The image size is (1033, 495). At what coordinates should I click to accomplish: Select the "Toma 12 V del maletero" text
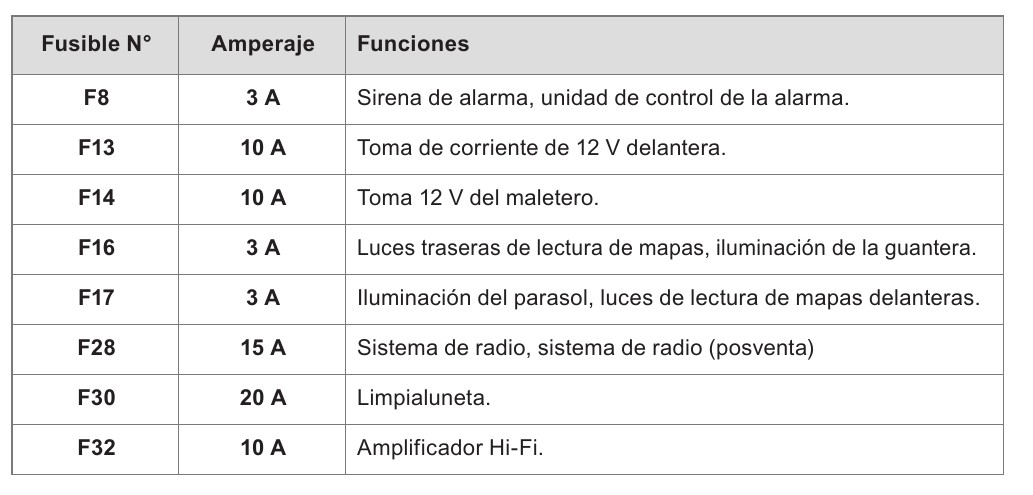click(x=477, y=198)
